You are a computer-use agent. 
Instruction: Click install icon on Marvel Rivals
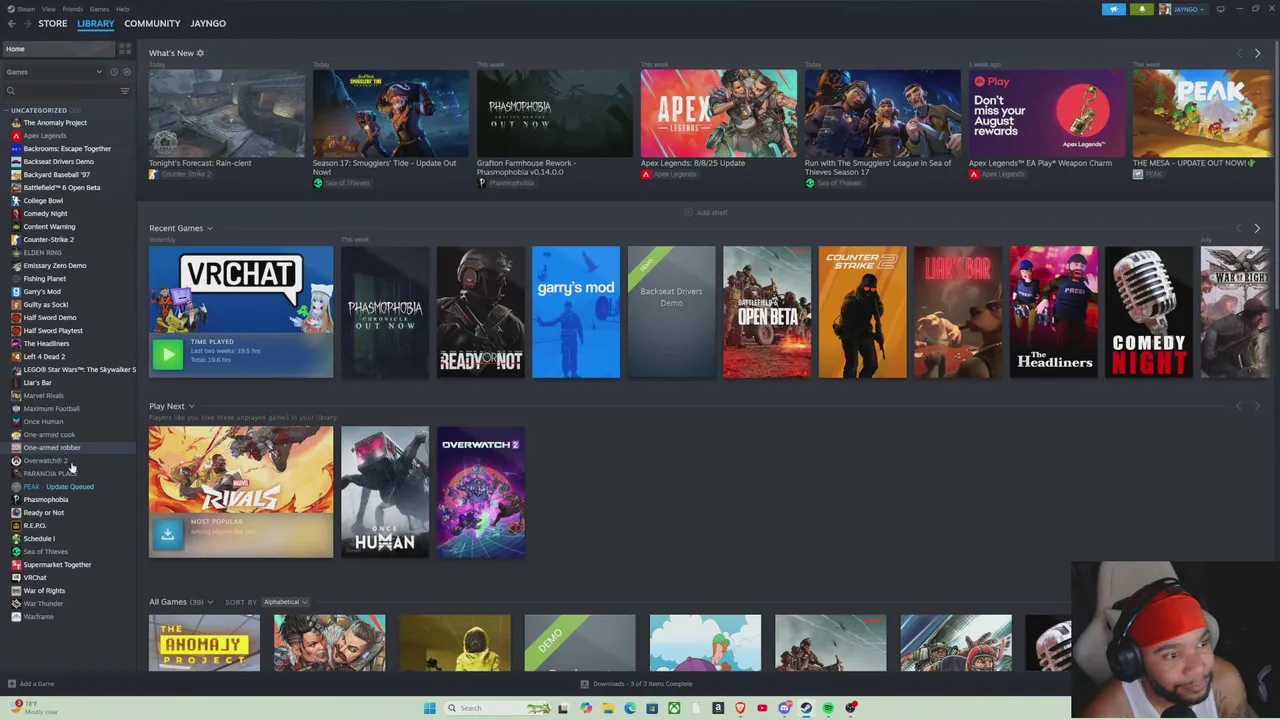167,534
